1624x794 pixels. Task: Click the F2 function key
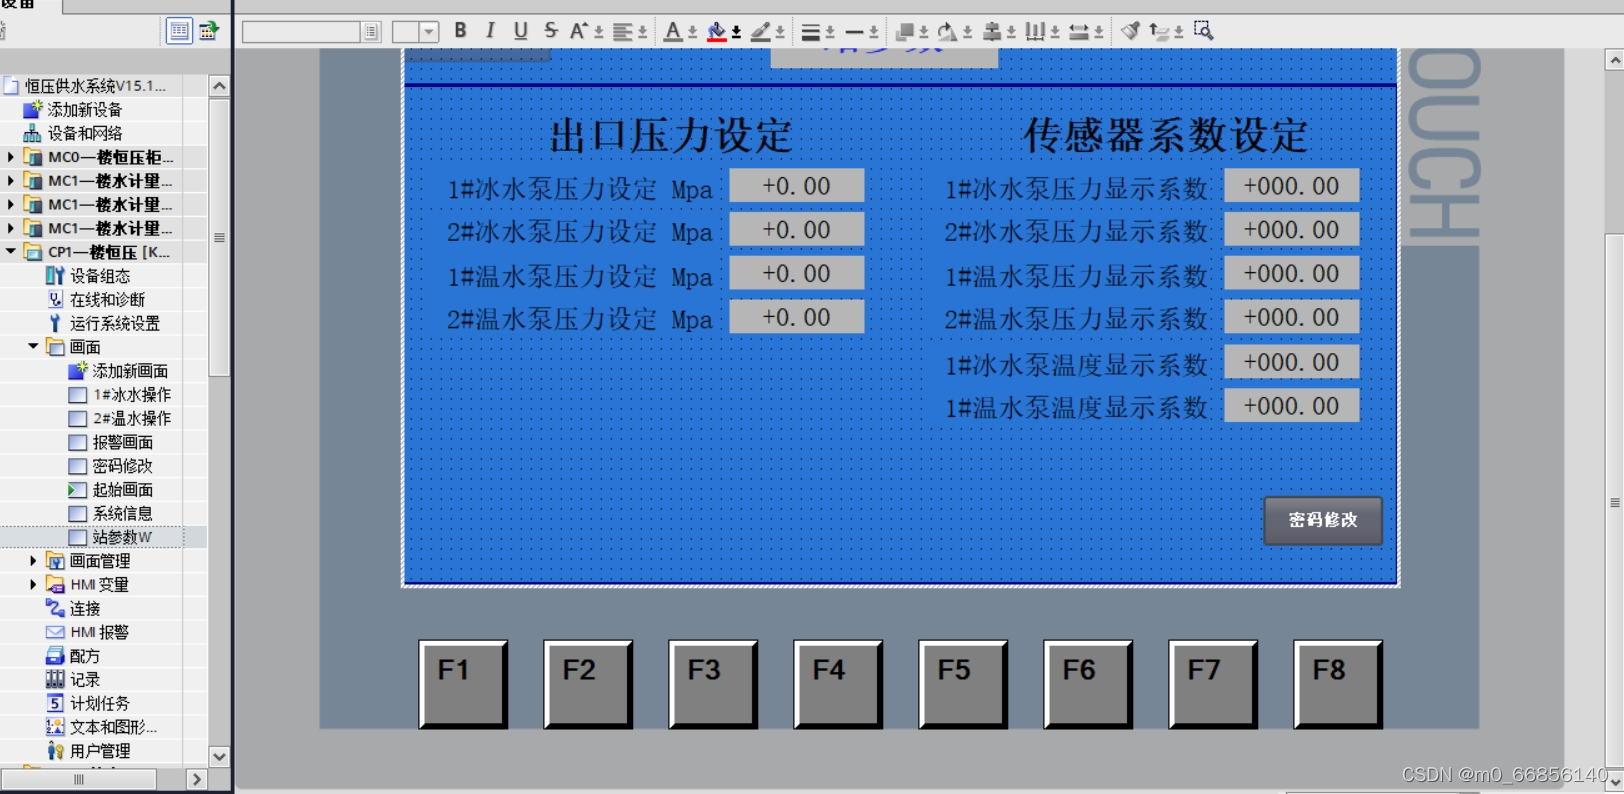[x=588, y=684]
